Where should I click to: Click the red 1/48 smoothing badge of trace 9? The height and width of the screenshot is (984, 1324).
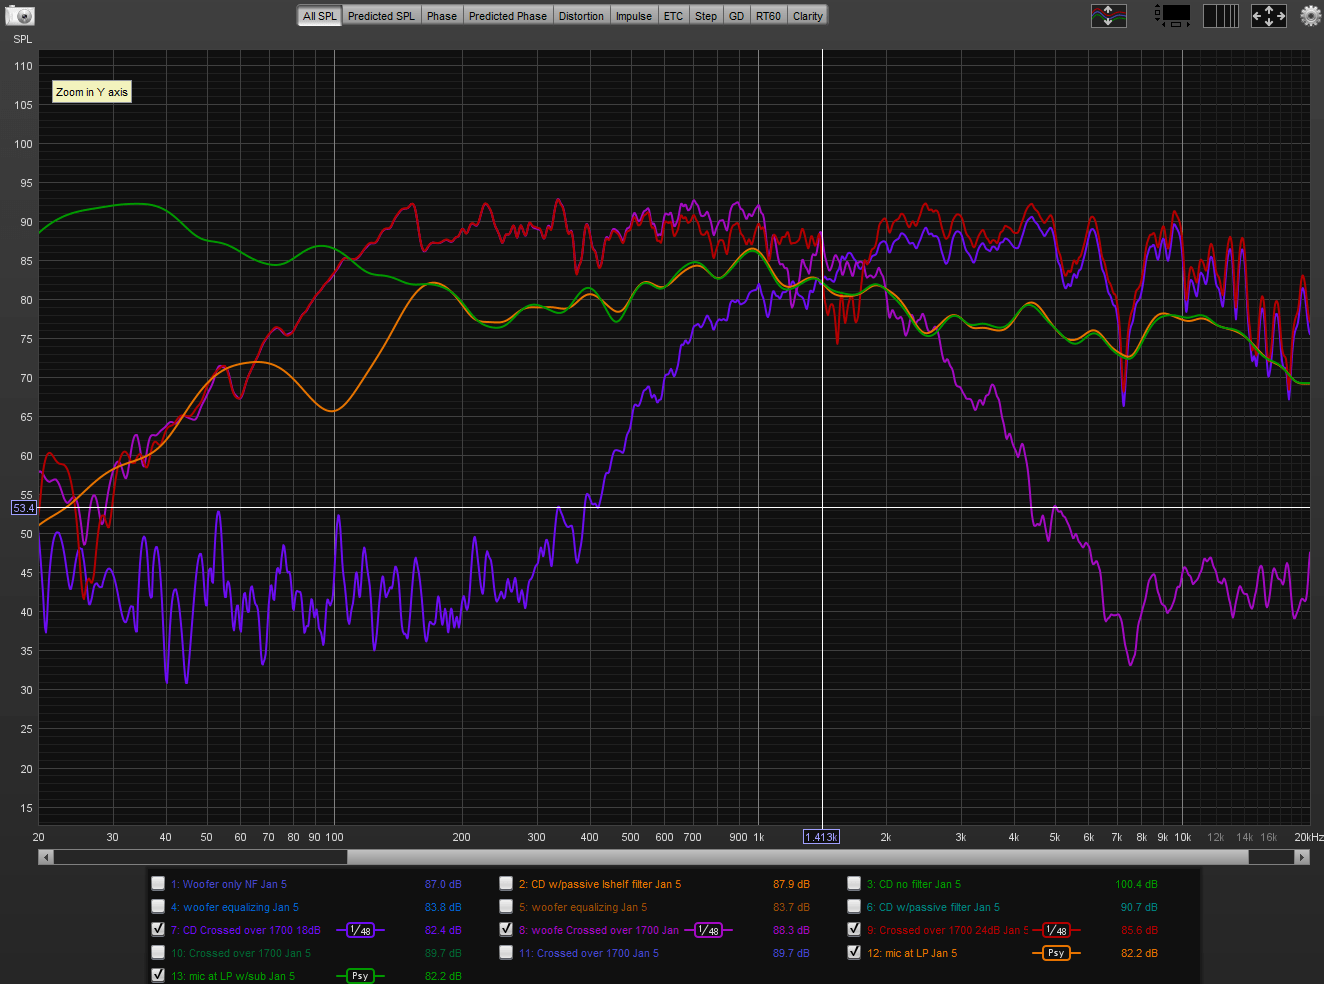click(1056, 930)
